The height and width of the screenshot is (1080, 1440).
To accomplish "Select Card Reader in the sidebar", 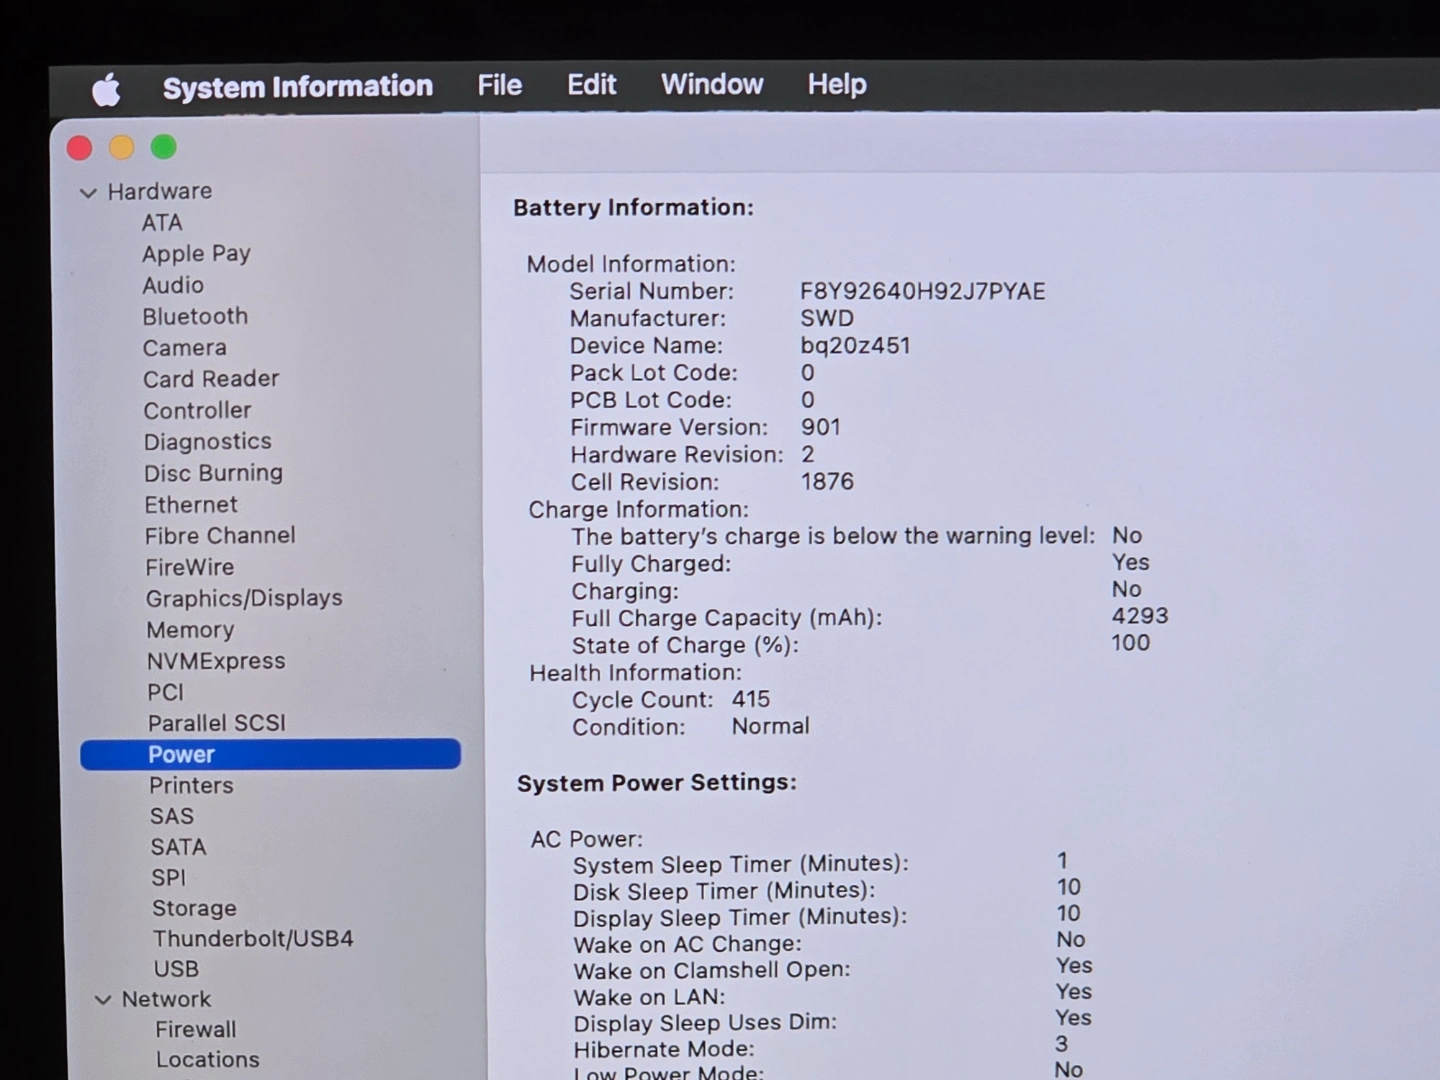I will [x=211, y=379].
